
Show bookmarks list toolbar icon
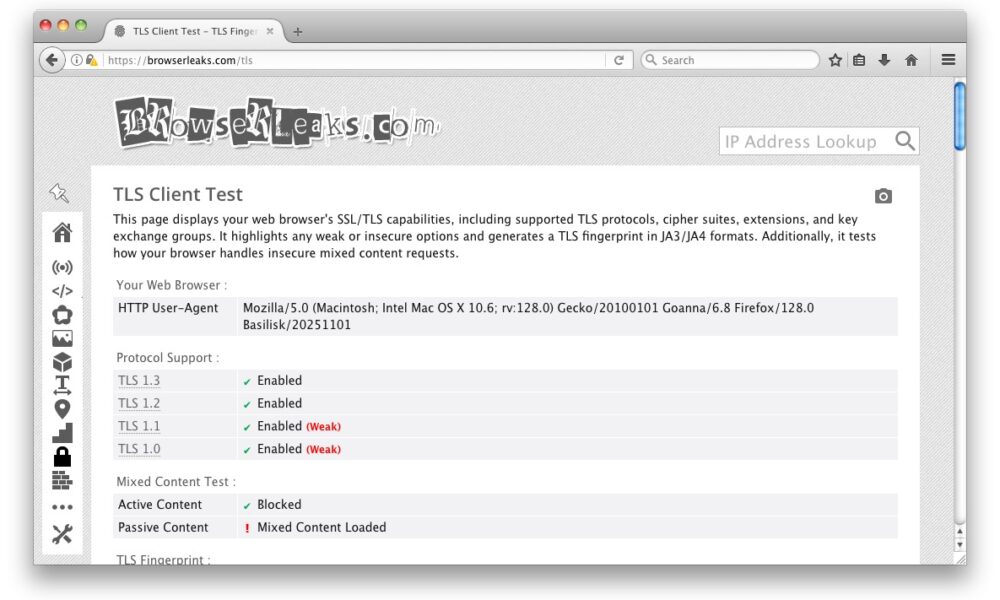tap(859, 60)
